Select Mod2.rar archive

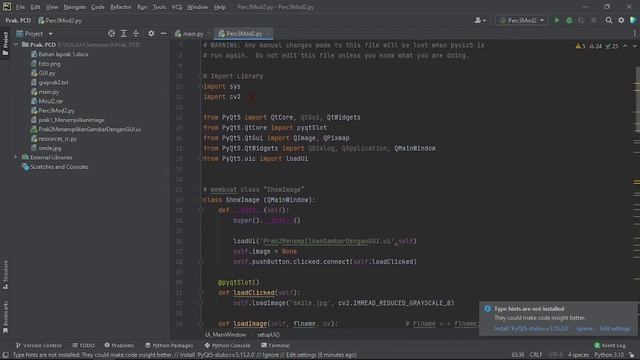coord(51,101)
